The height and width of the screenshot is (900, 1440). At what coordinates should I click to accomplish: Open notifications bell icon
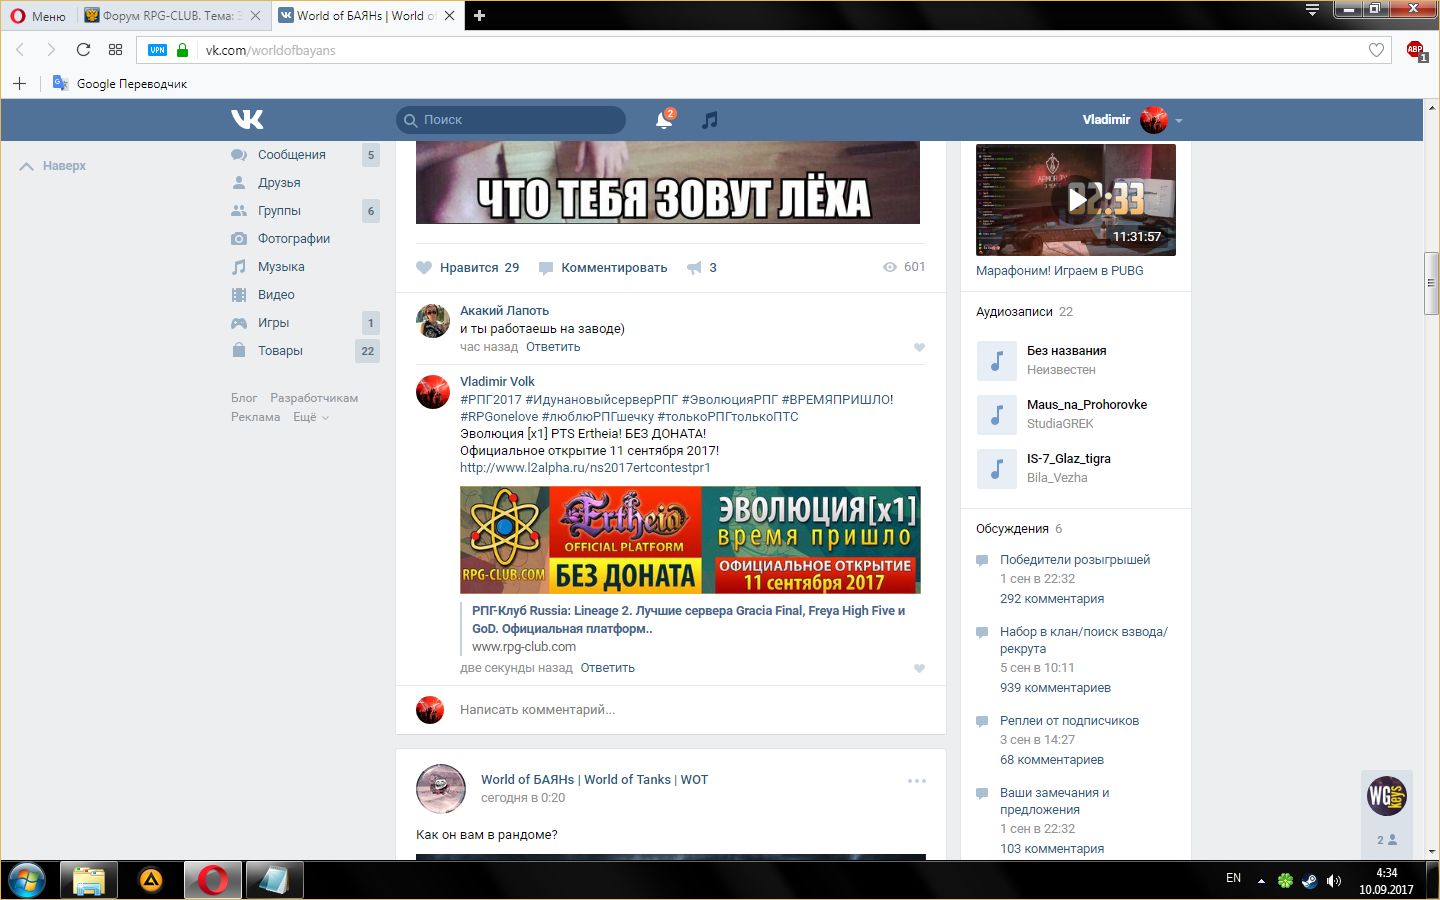point(664,120)
